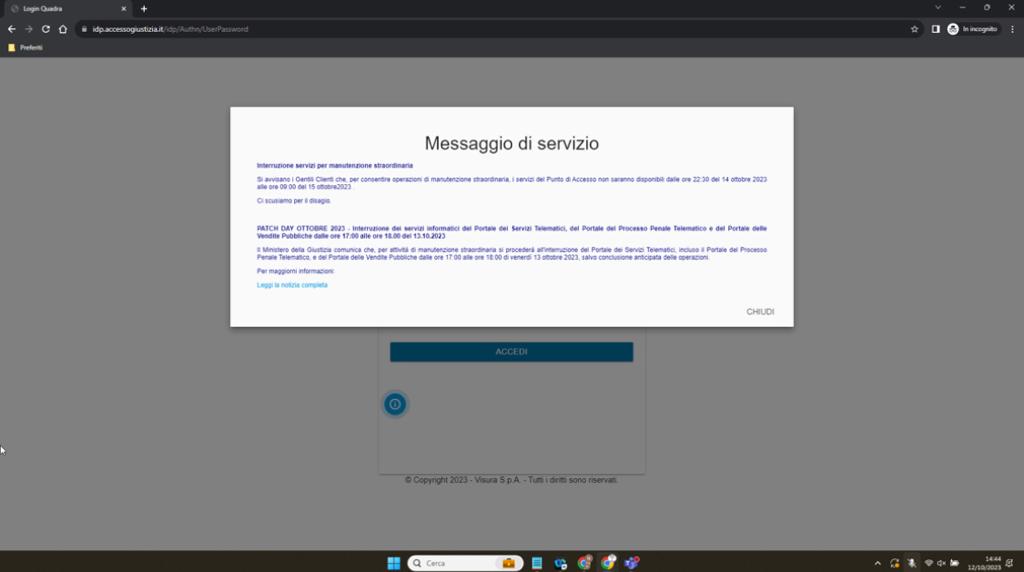Image resolution: width=1024 pixels, height=572 pixels.
Task: Go back using the browser back arrow
Action: point(12,29)
